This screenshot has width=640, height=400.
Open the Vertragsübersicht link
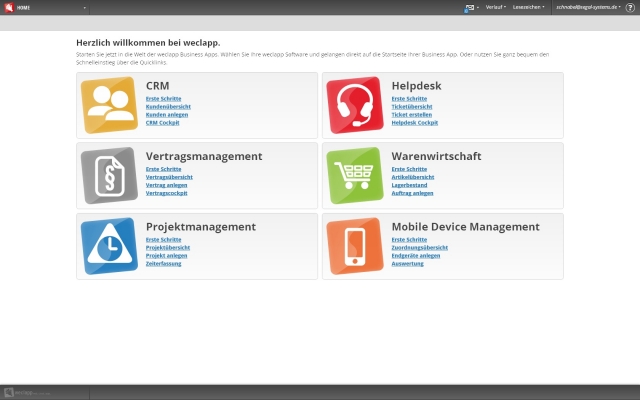[x=169, y=177]
